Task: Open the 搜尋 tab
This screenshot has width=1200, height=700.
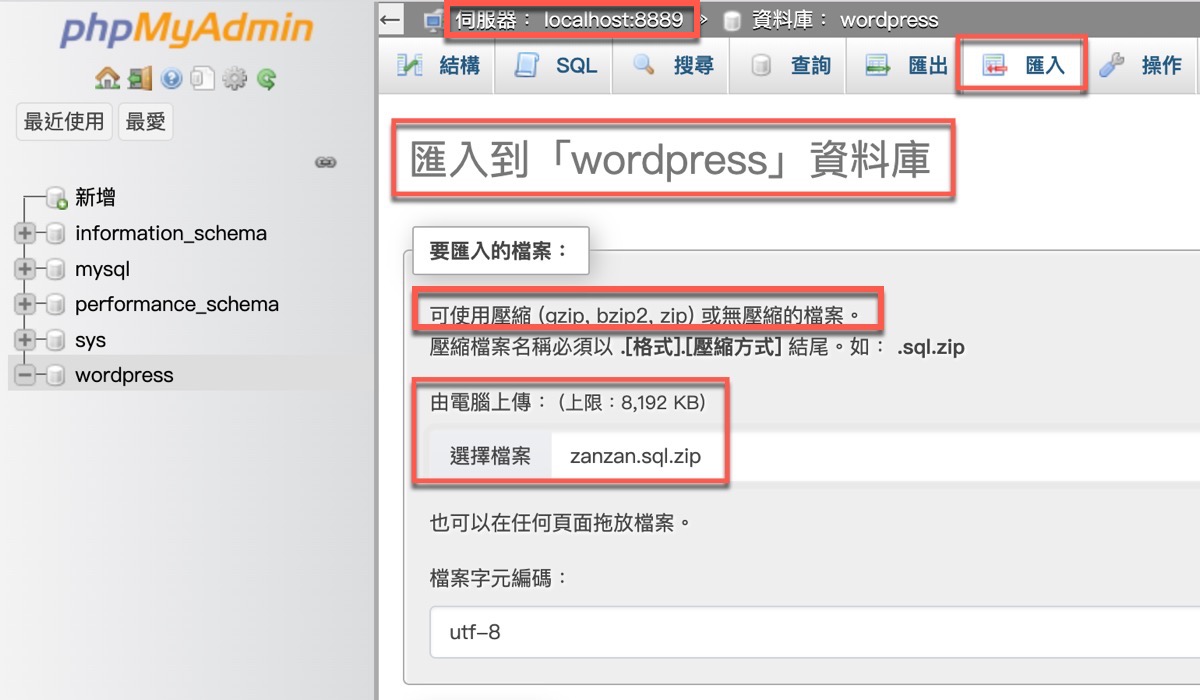Action: tap(672, 66)
